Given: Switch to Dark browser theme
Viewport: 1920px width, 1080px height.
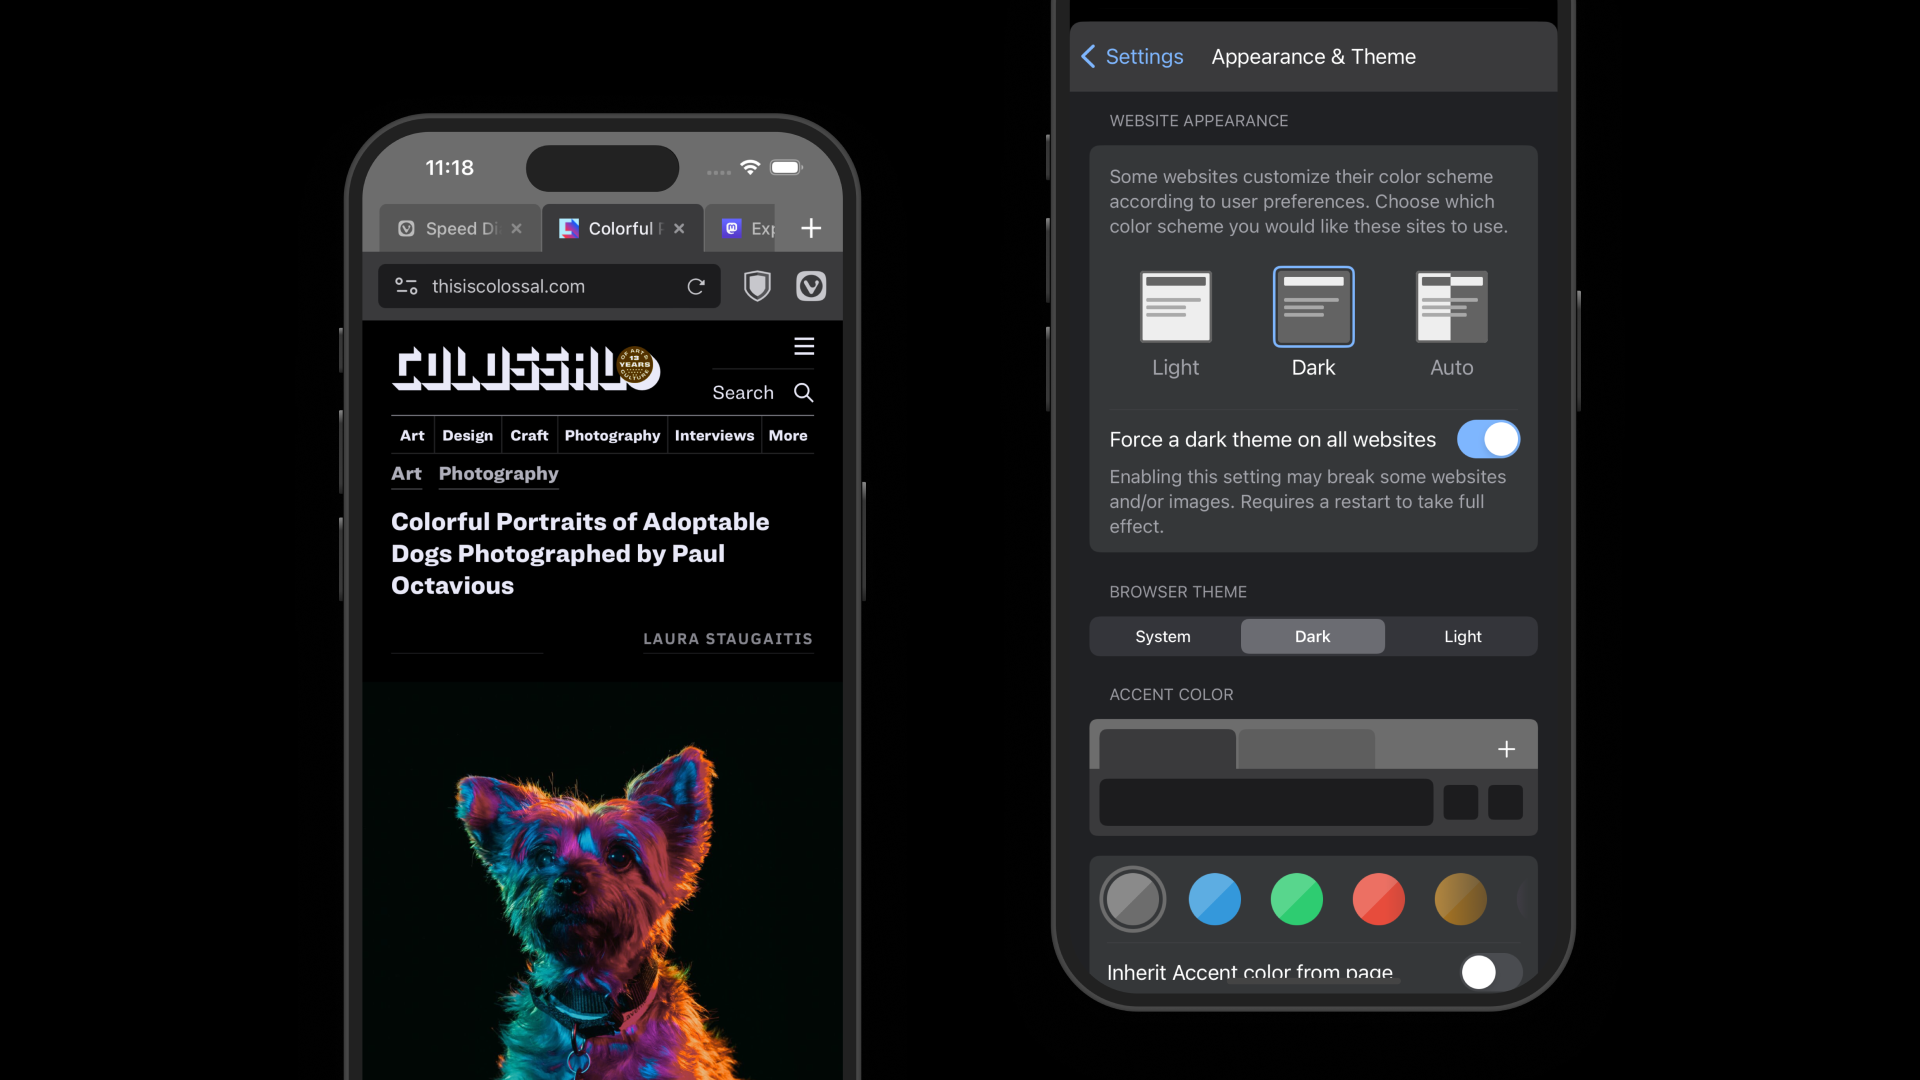Looking at the screenshot, I should 1311,636.
